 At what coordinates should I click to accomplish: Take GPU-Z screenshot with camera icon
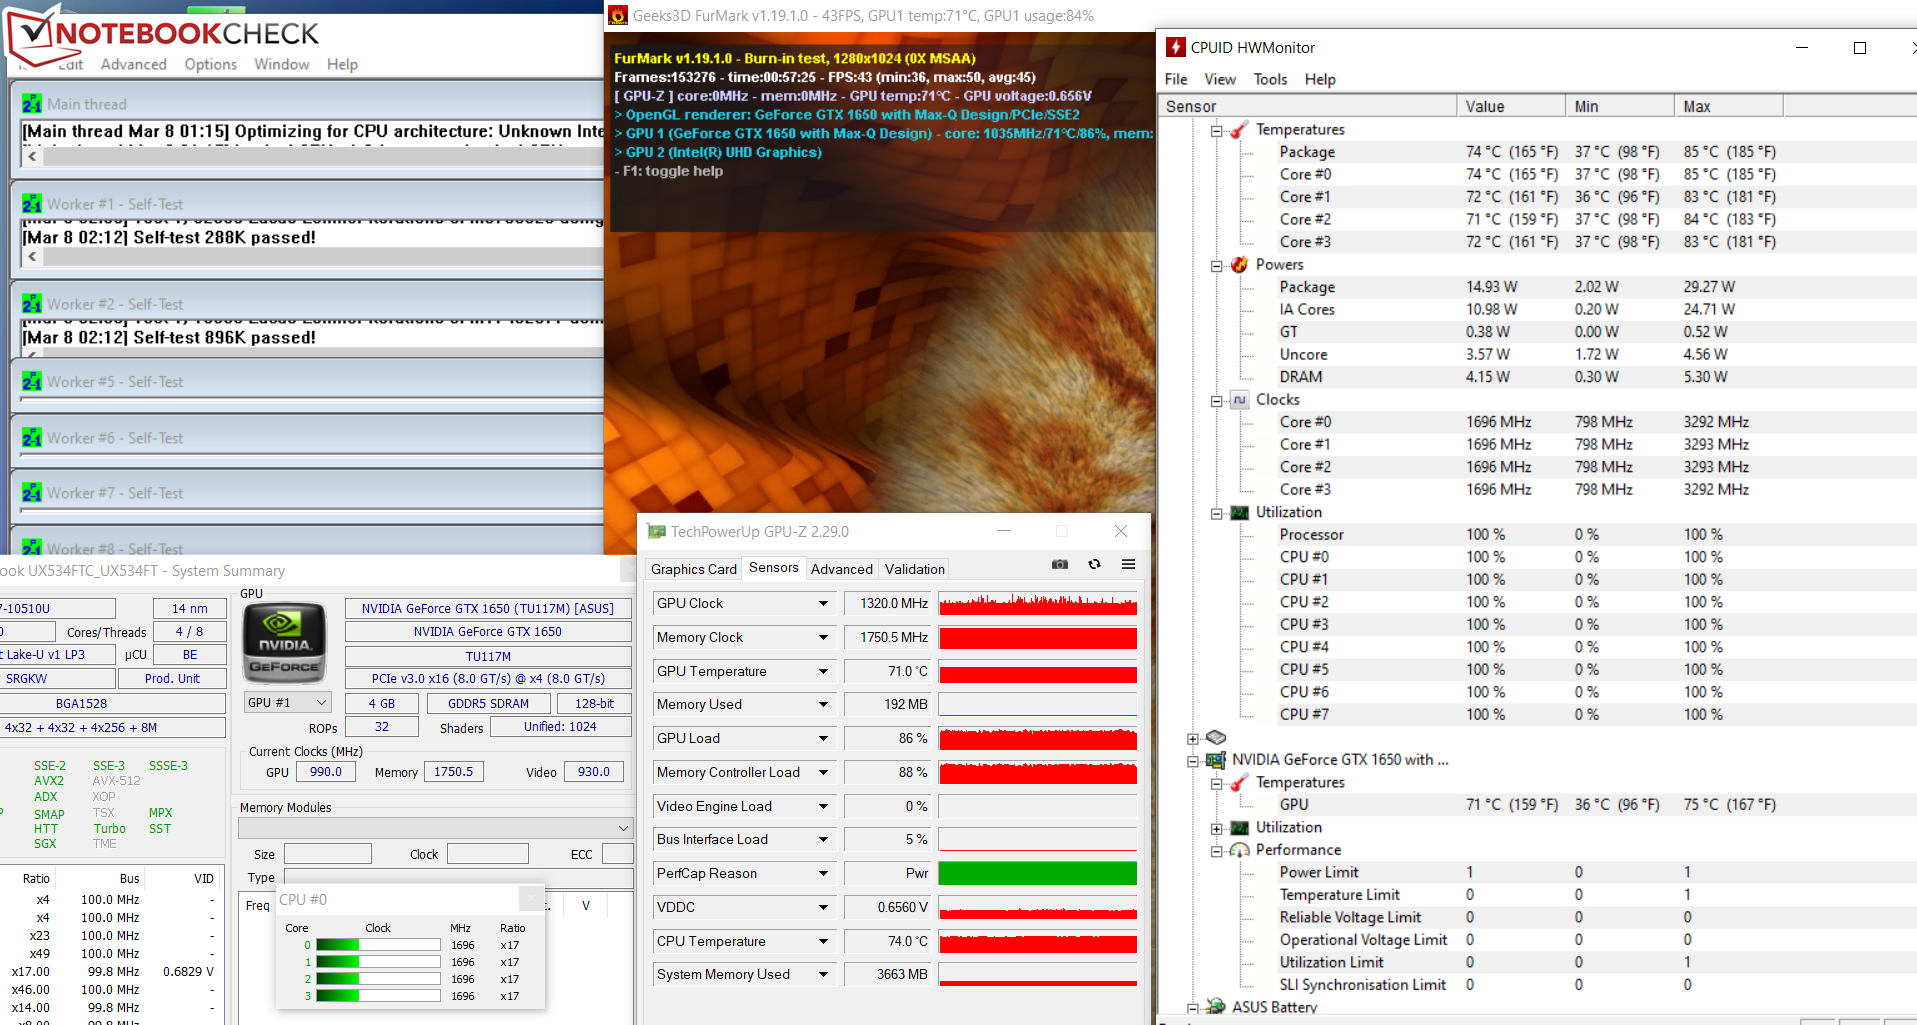(x=1060, y=565)
